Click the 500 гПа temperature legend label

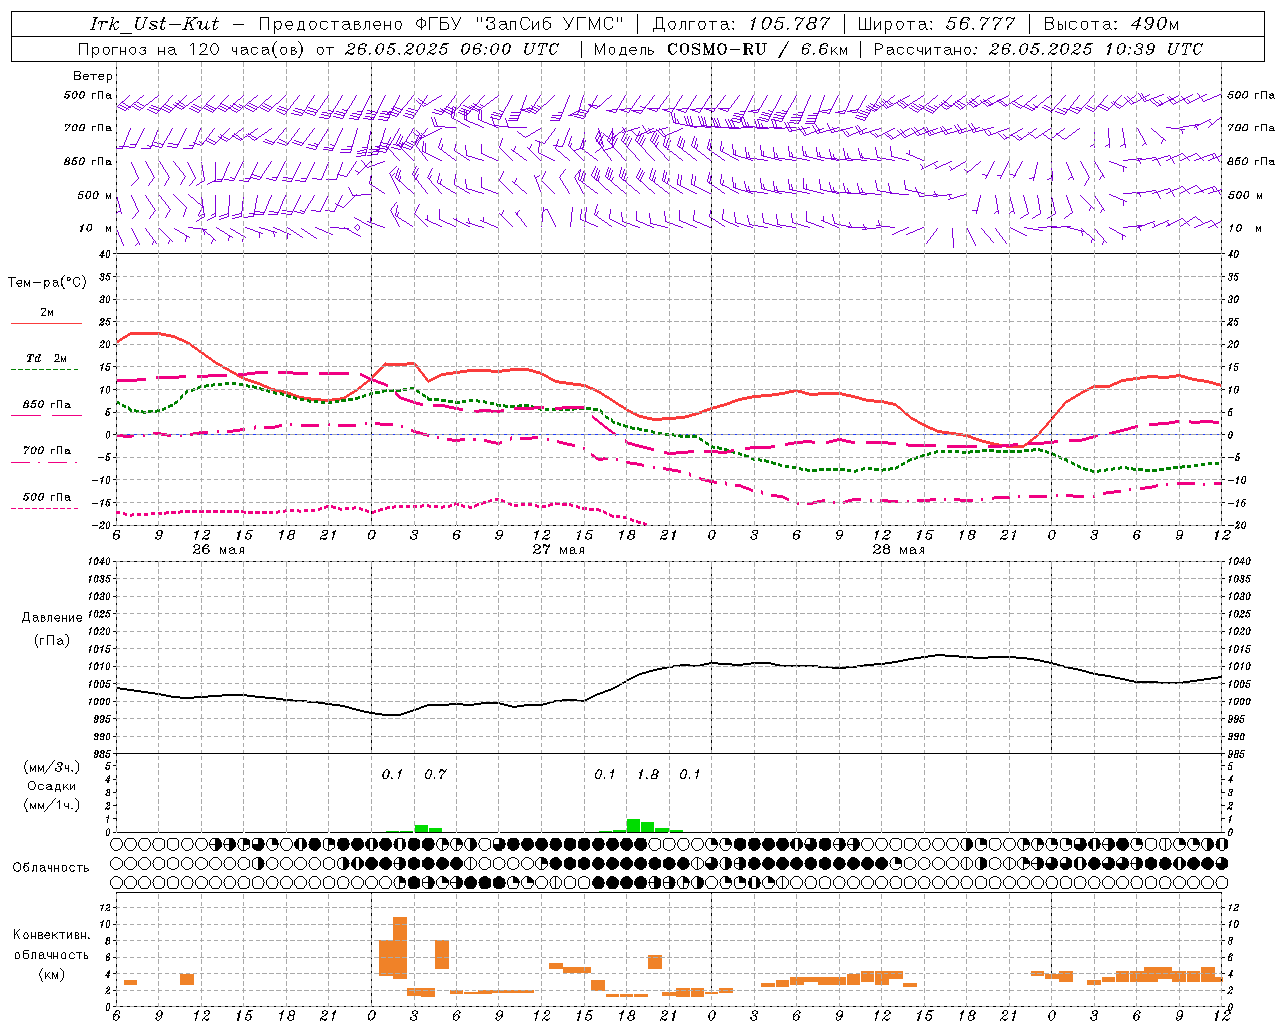tap(47, 497)
